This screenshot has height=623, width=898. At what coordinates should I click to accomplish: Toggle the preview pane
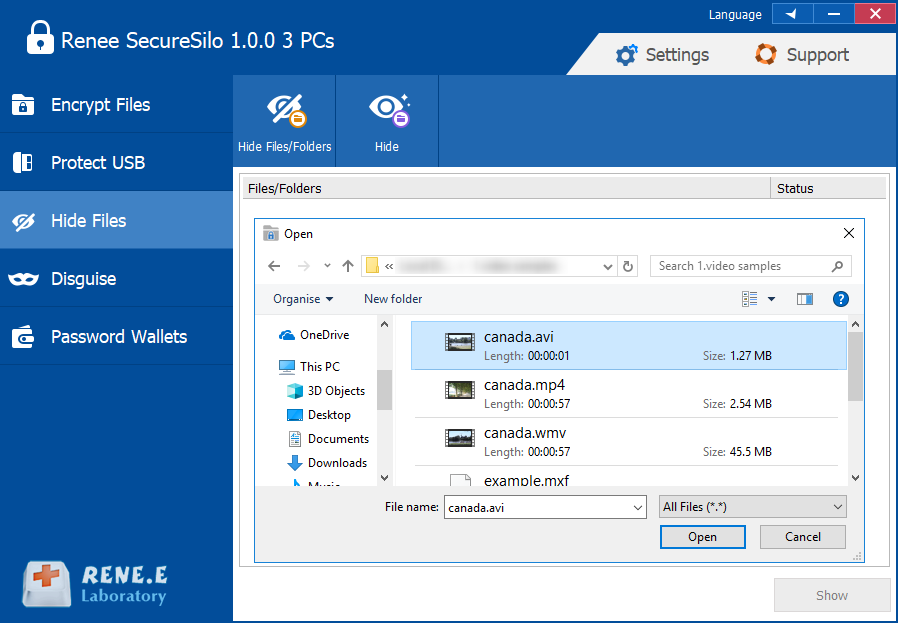(805, 299)
